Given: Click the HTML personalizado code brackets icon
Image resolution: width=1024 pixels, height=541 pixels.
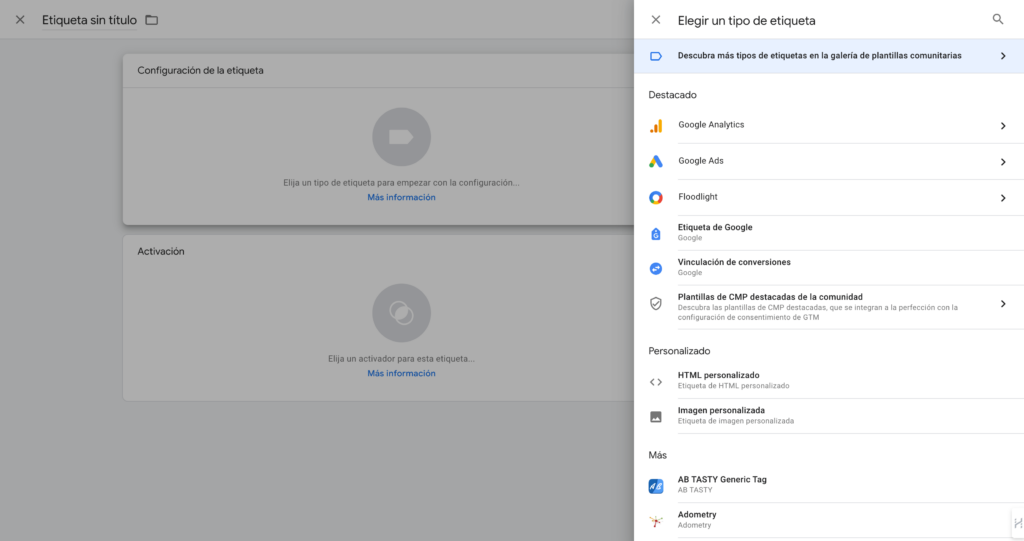Looking at the screenshot, I should click(x=656, y=382).
